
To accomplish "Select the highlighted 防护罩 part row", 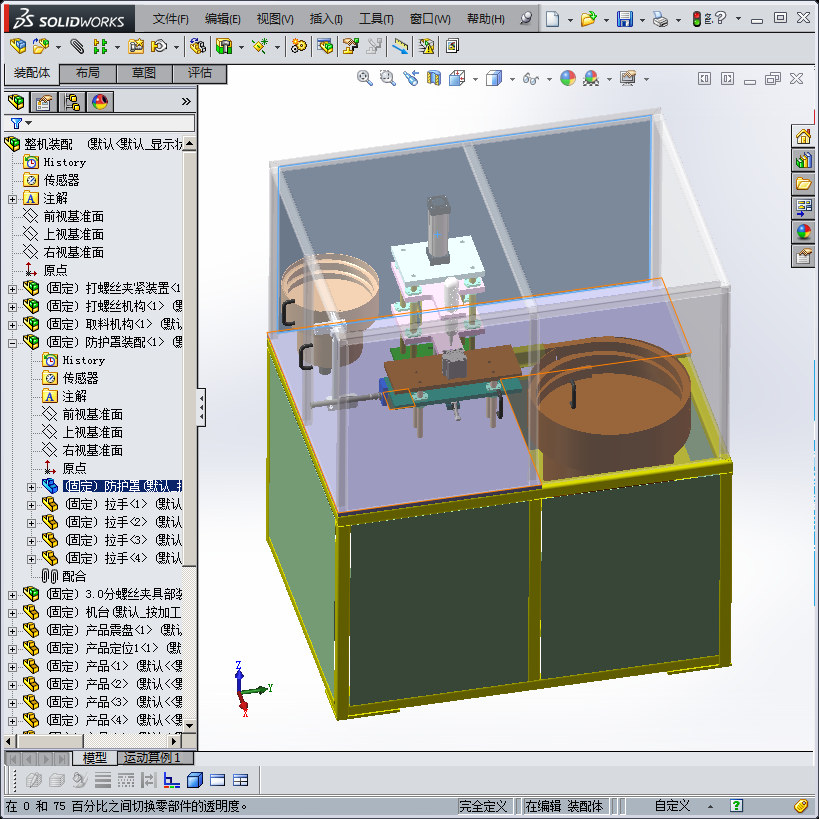I will (x=122, y=486).
